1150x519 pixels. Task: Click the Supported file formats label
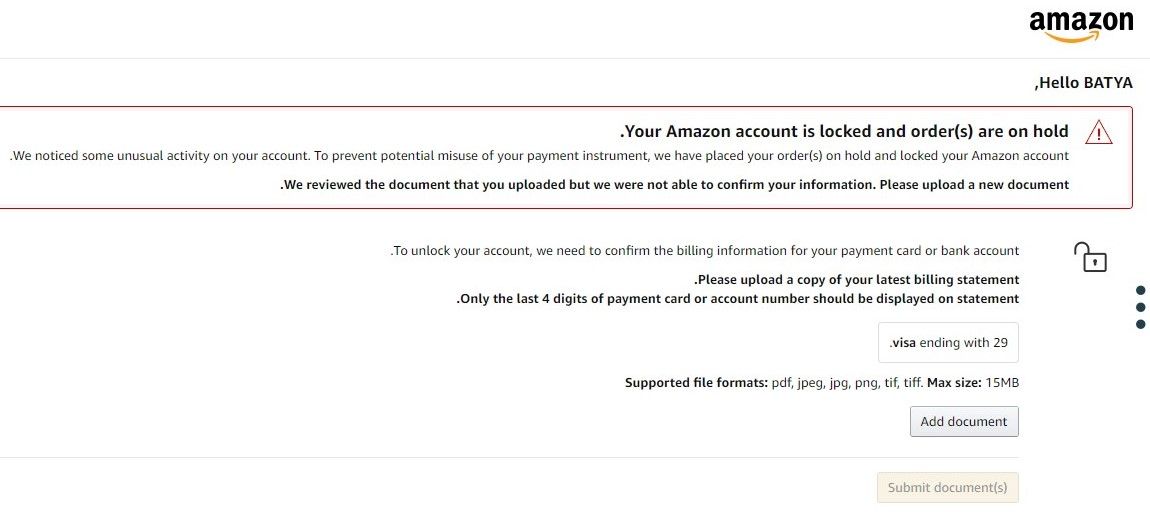pos(696,383)
